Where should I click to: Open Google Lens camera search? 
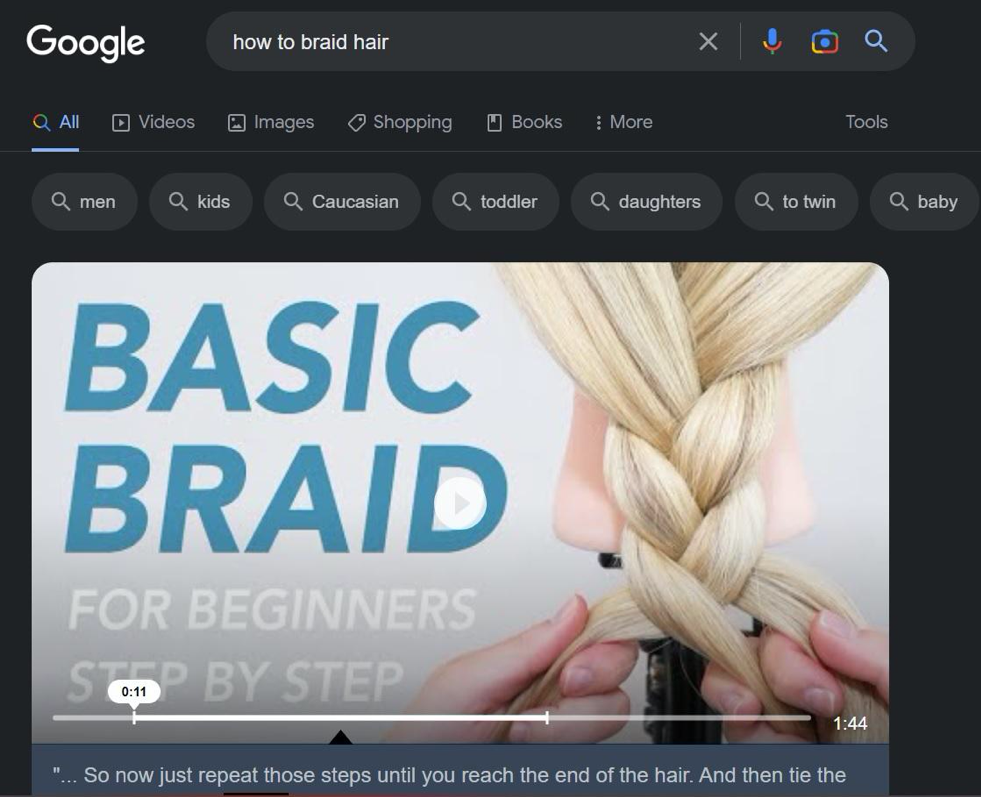(x=825, y=42)
